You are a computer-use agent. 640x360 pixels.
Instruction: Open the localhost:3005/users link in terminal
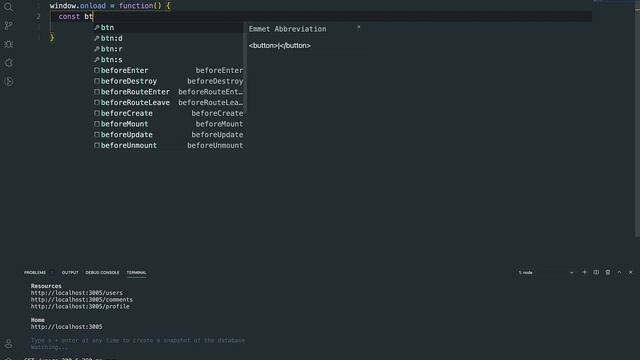76,293
